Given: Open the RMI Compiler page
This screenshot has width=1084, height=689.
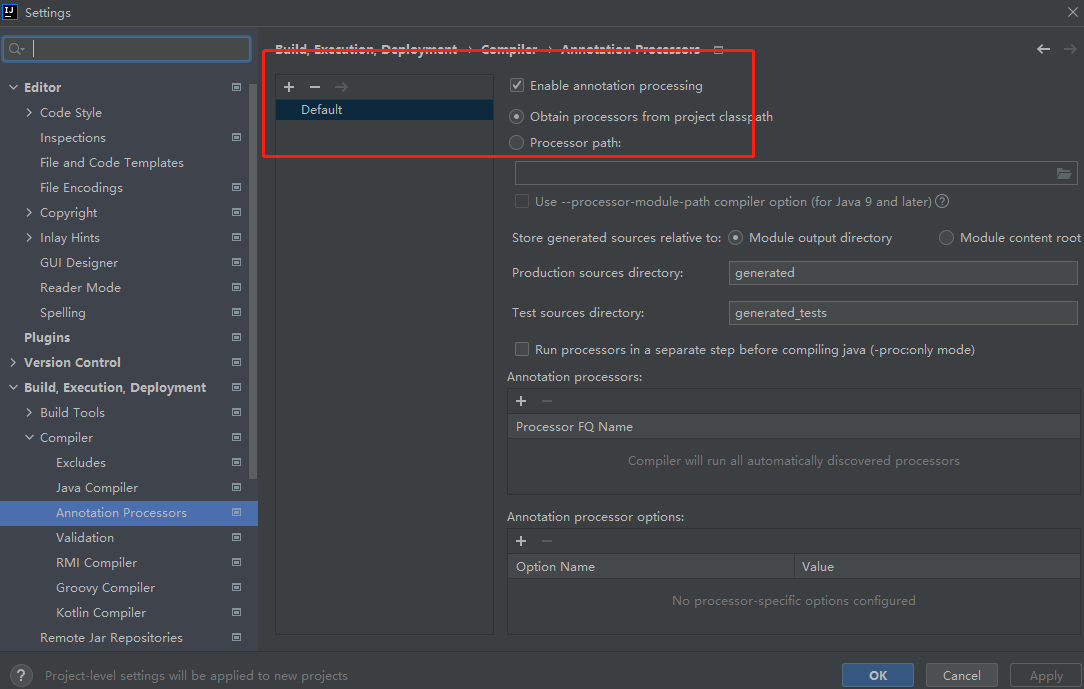Looking at the screenshot, I should pos(96,563).
